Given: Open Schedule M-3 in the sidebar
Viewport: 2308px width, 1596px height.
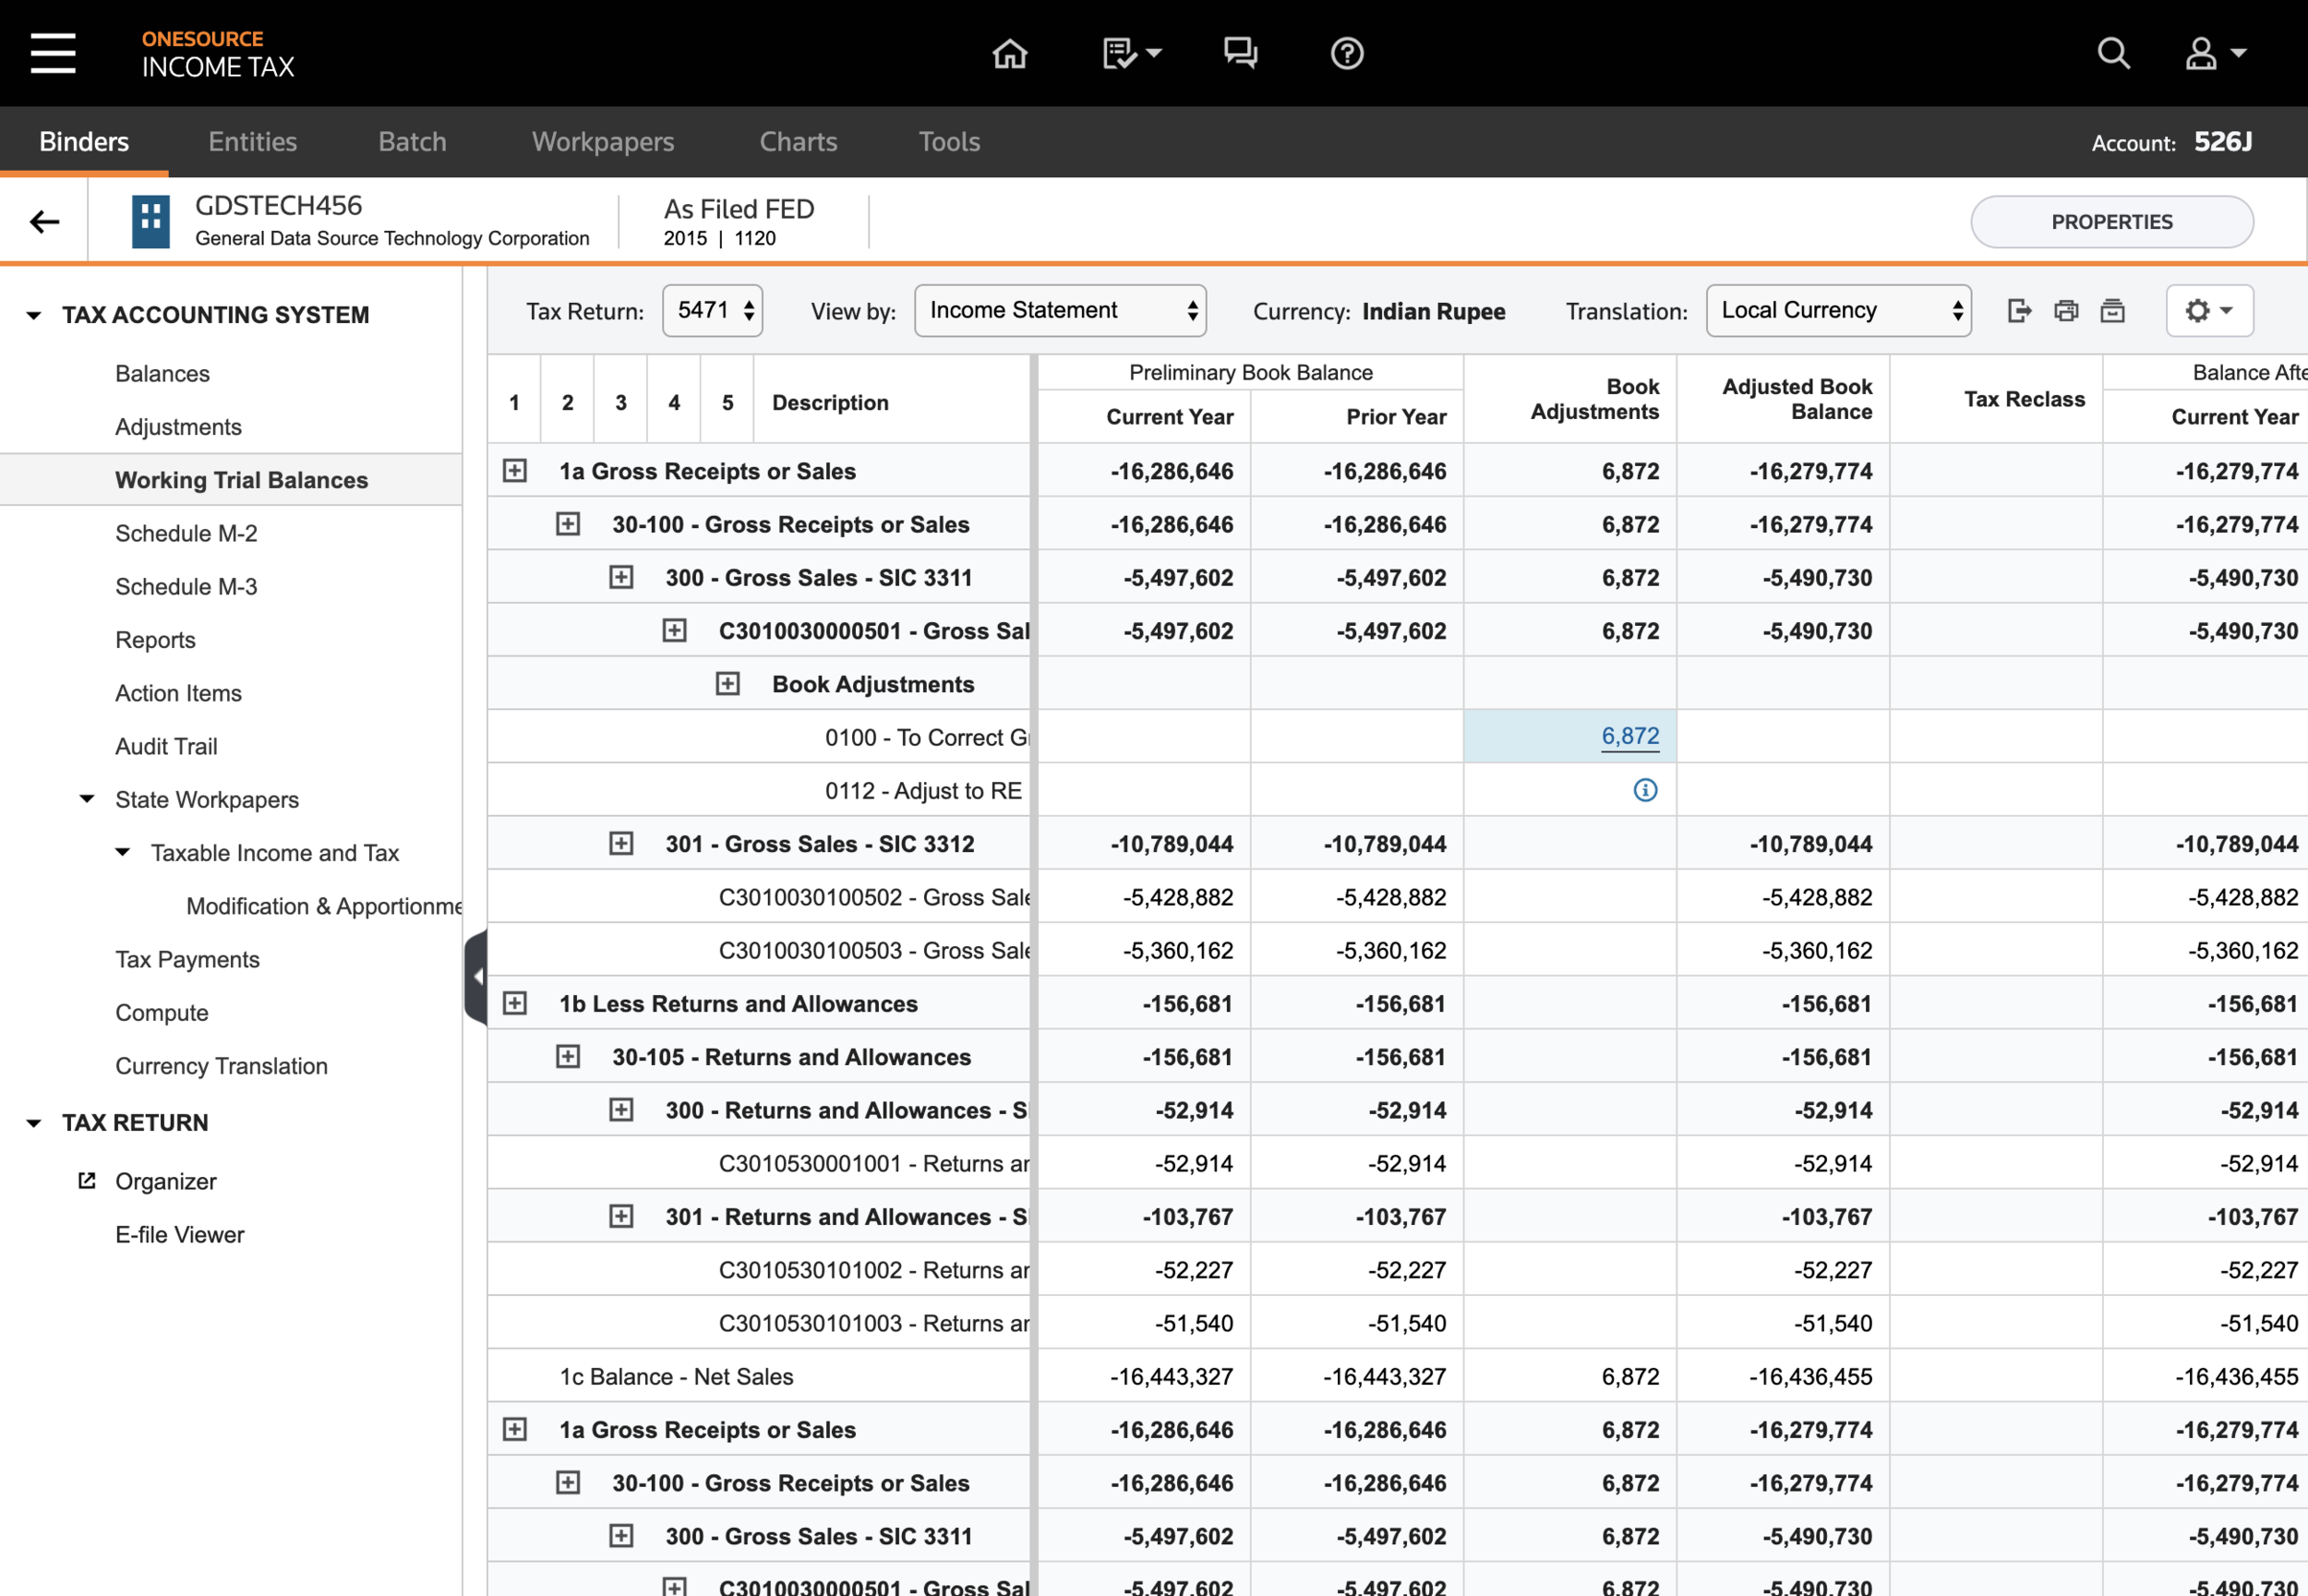Looking at the screenshot, I should point(186,587).
